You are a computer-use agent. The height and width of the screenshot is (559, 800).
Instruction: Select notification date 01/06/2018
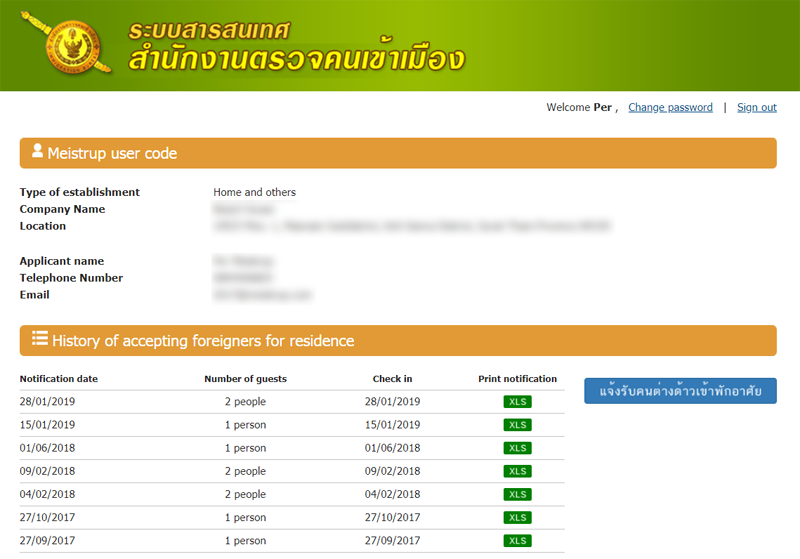pos(47,448)
